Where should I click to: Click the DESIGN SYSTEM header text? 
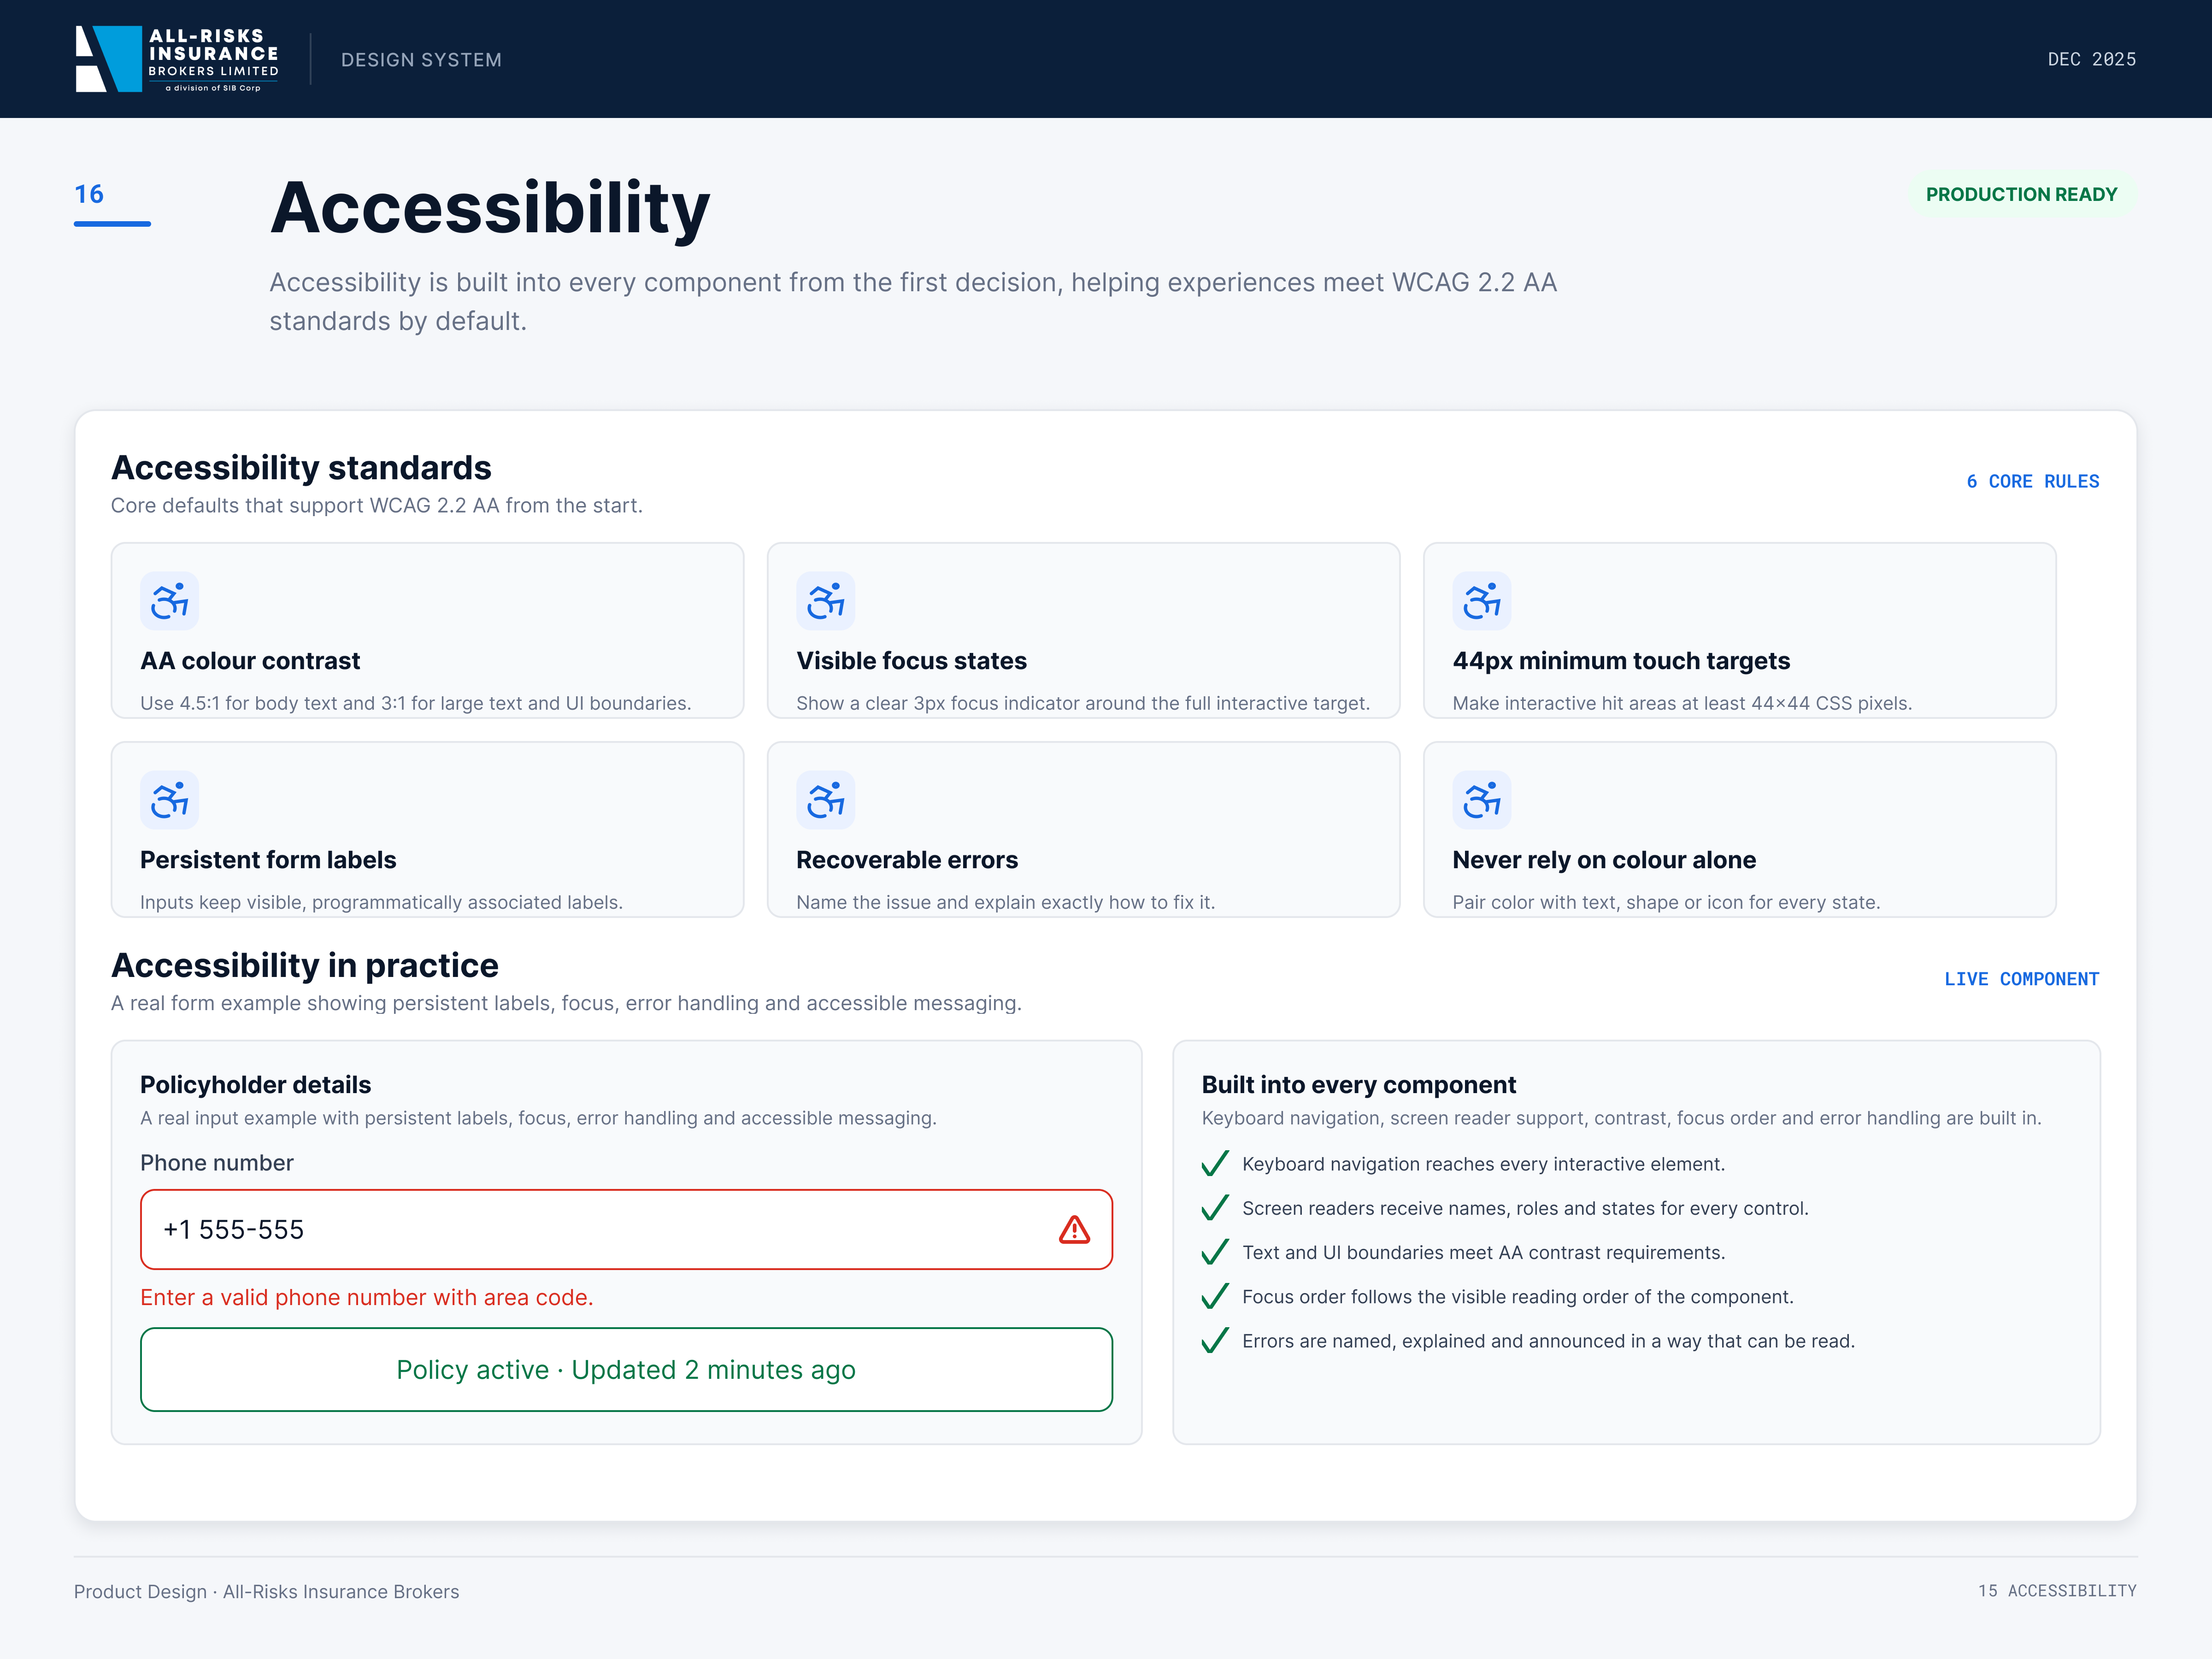(x=421, y=60)
